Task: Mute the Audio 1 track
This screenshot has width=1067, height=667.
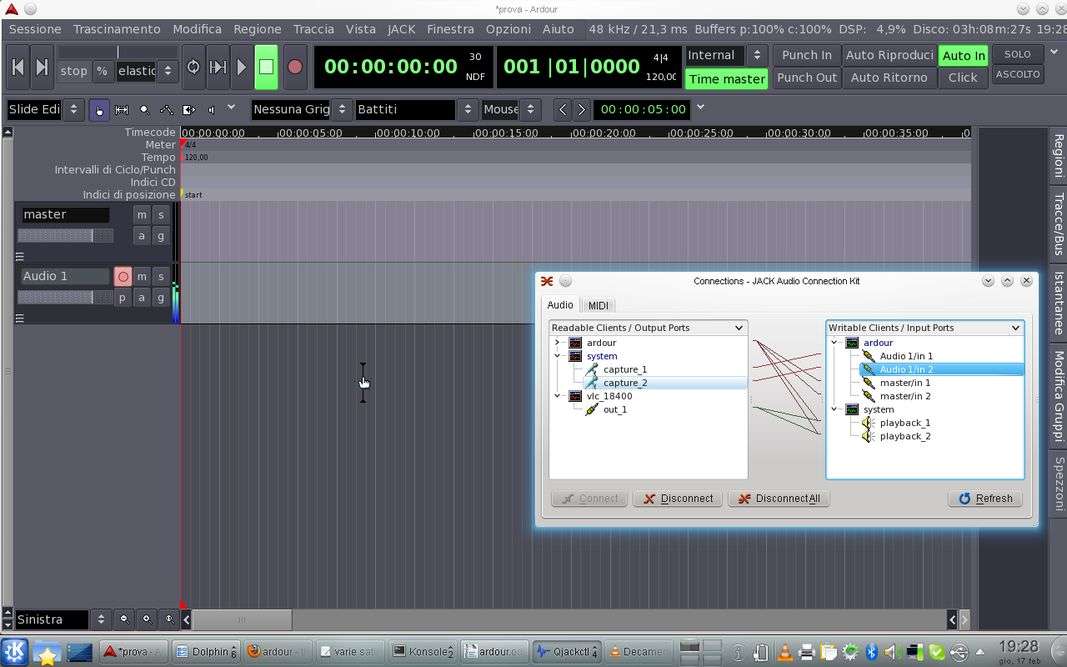Action: (x=142, y=276)
